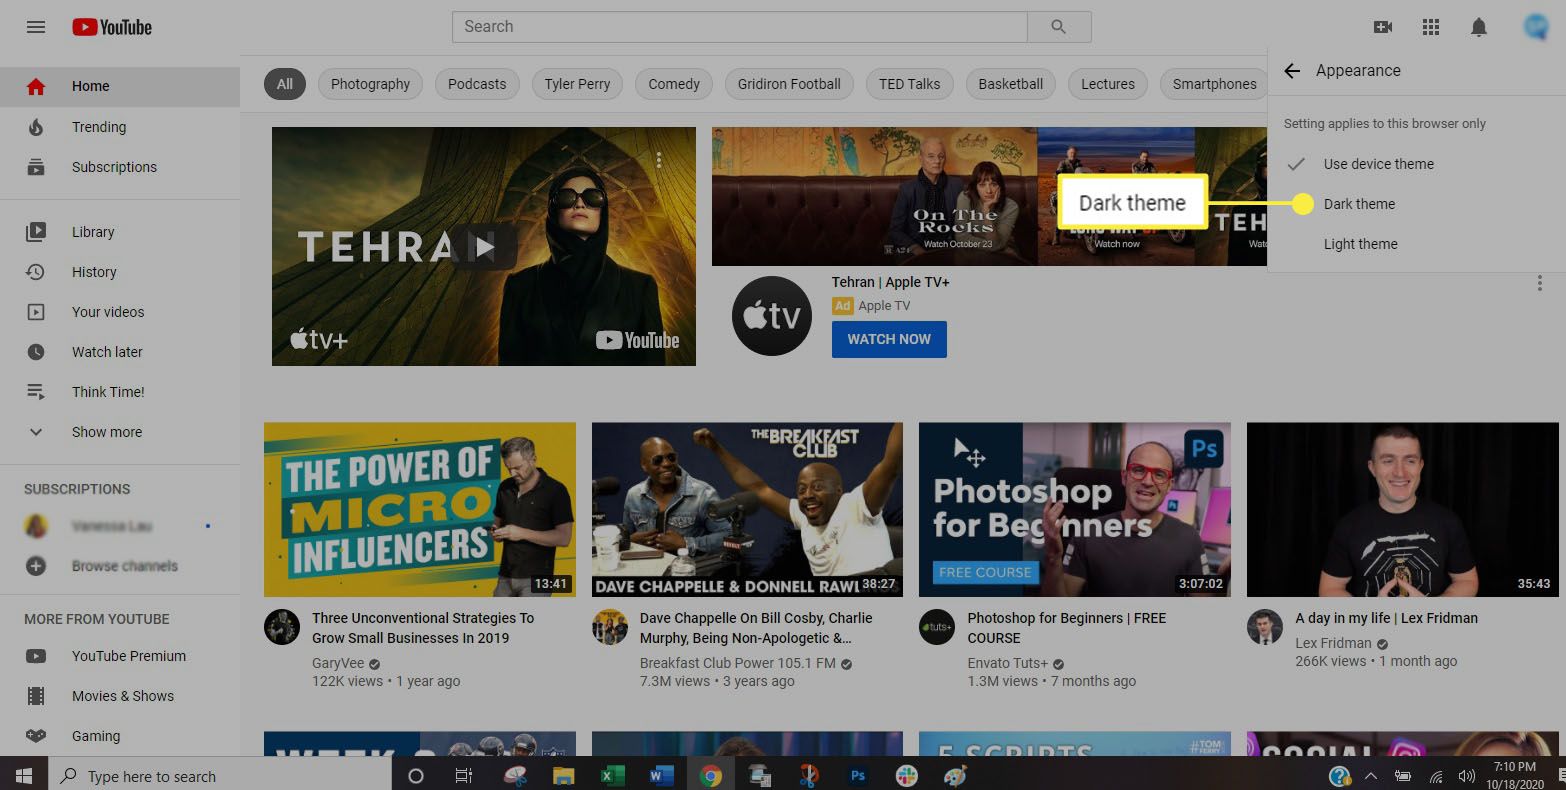Open the YouTube apps grid
The image size is (1566, 790).
(1431, 27)
